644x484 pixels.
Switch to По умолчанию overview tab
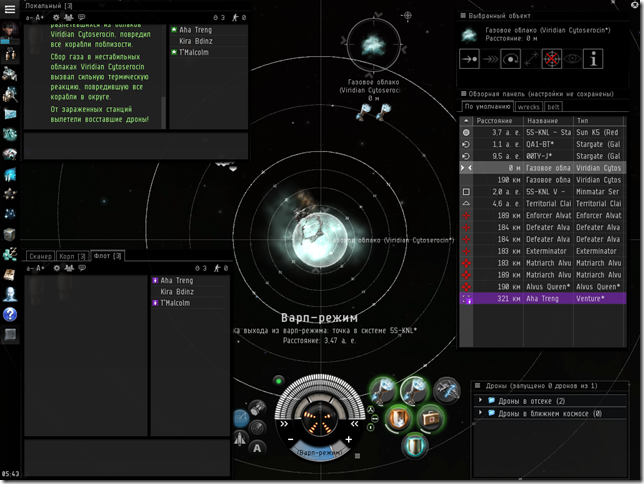(x=487, y=106)
